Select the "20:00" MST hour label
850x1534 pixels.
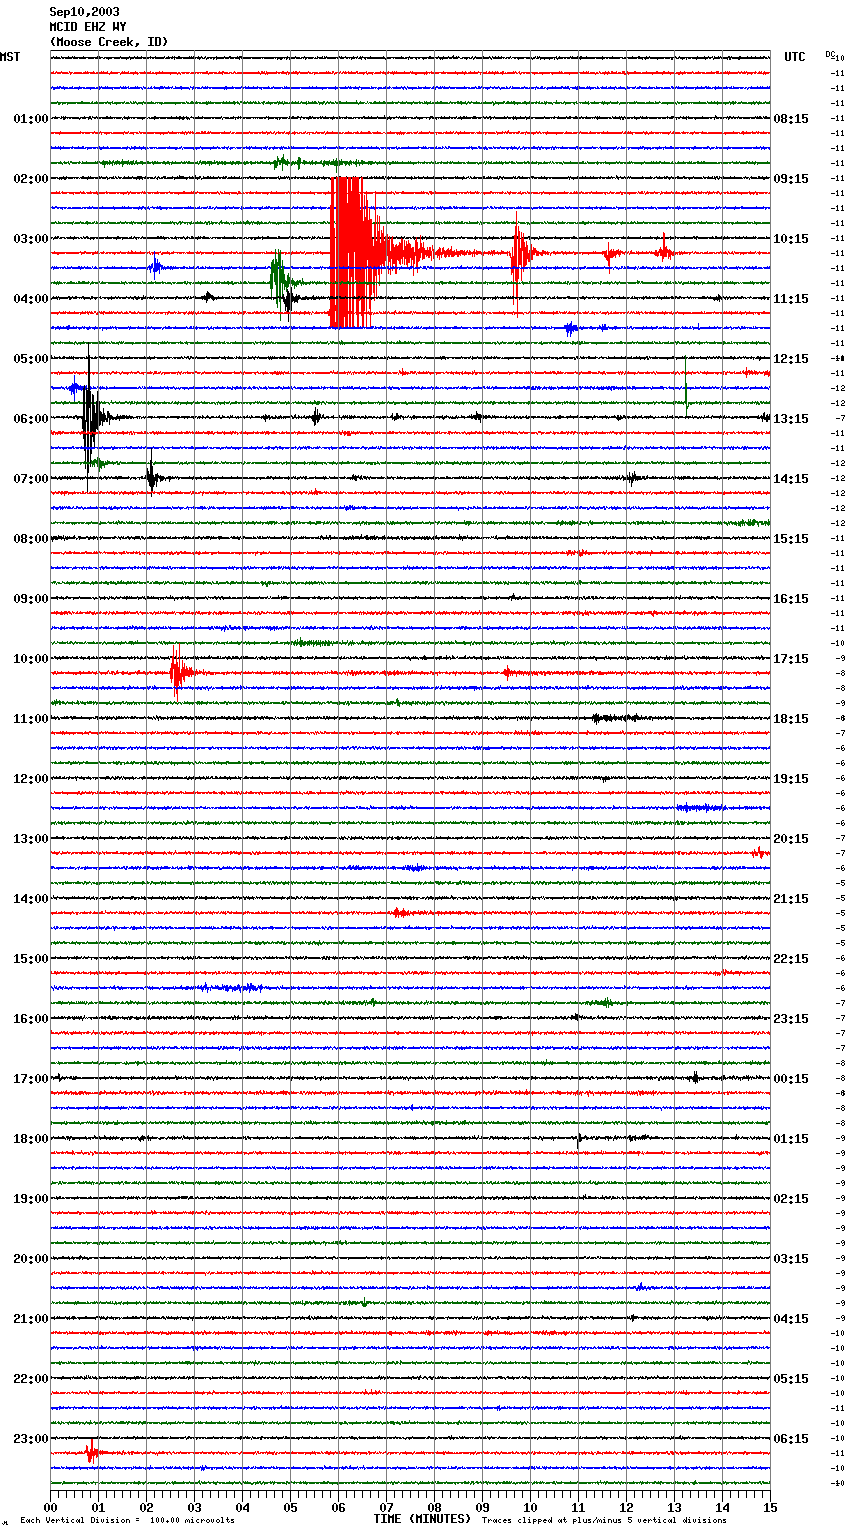click(x=31, y=1259)
